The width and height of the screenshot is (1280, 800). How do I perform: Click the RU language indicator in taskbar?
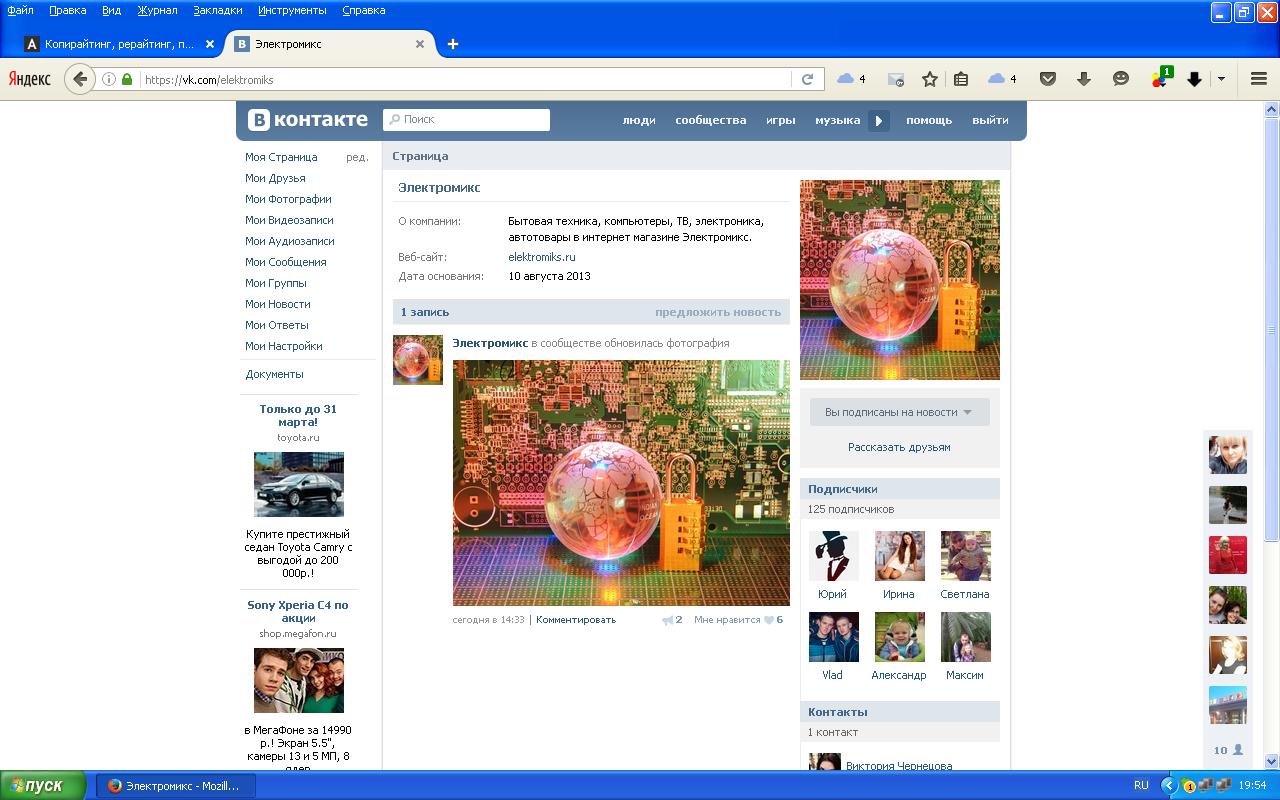pos(1141,786)
